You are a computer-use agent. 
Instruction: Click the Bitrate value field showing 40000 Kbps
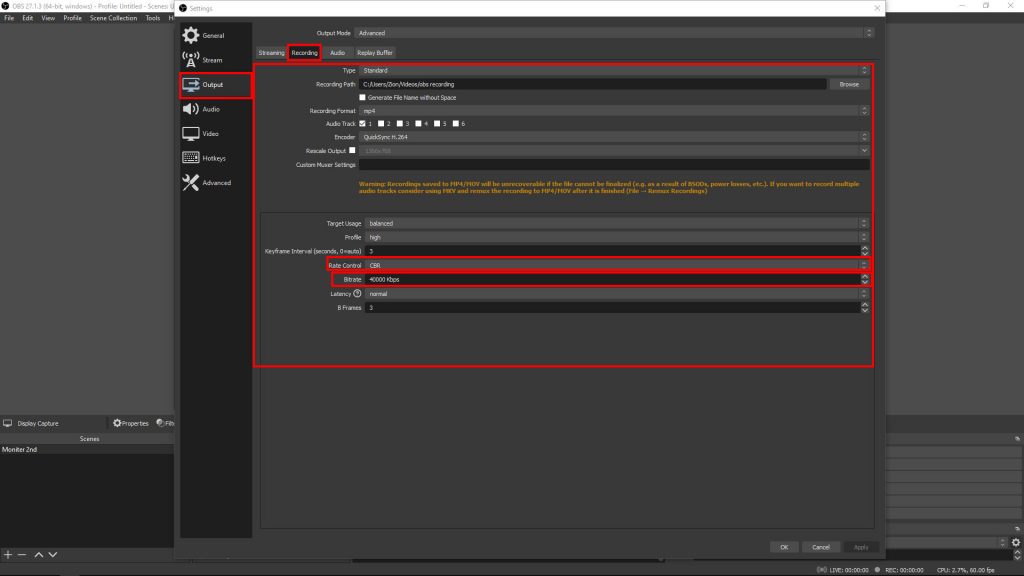pos(613,280)
